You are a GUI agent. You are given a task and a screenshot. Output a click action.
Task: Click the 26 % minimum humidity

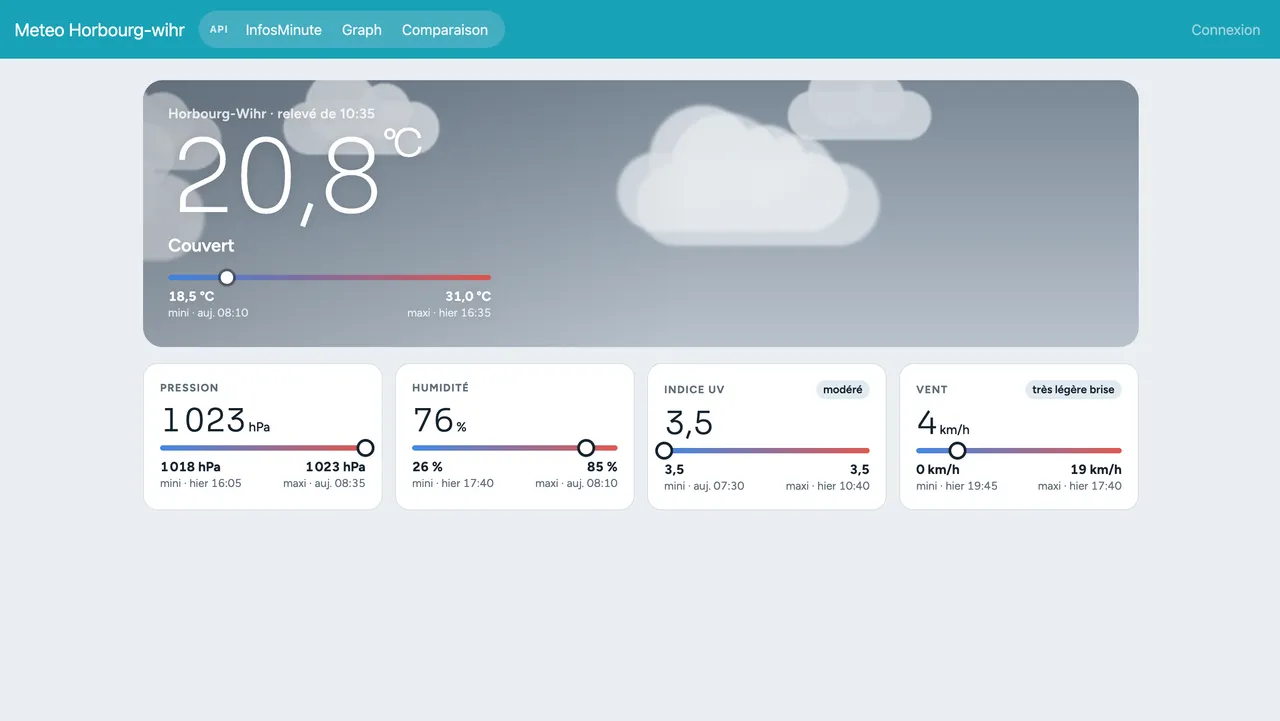[x=427, y=467]
